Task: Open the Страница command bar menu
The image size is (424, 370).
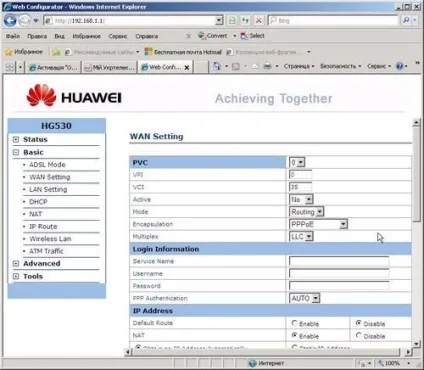Action: (299, 66)
